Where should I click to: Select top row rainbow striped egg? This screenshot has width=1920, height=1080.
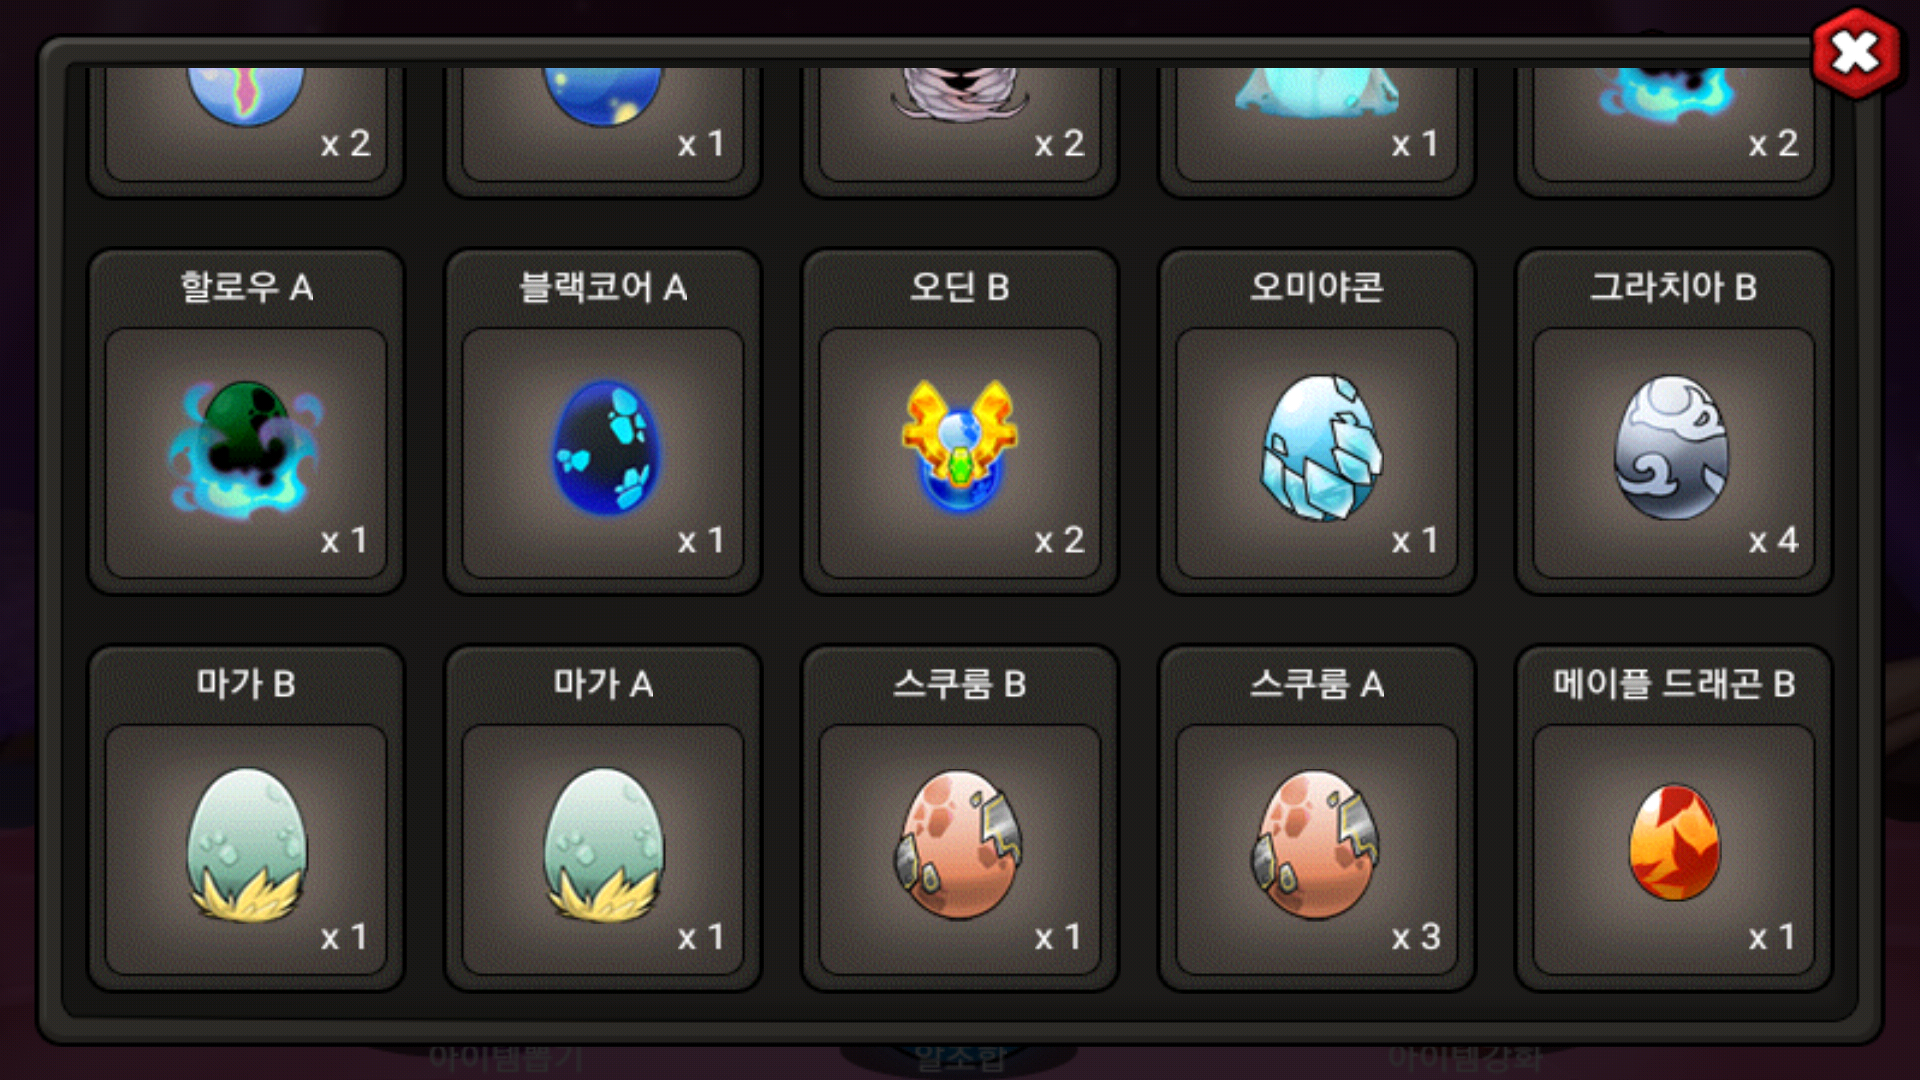246,97
